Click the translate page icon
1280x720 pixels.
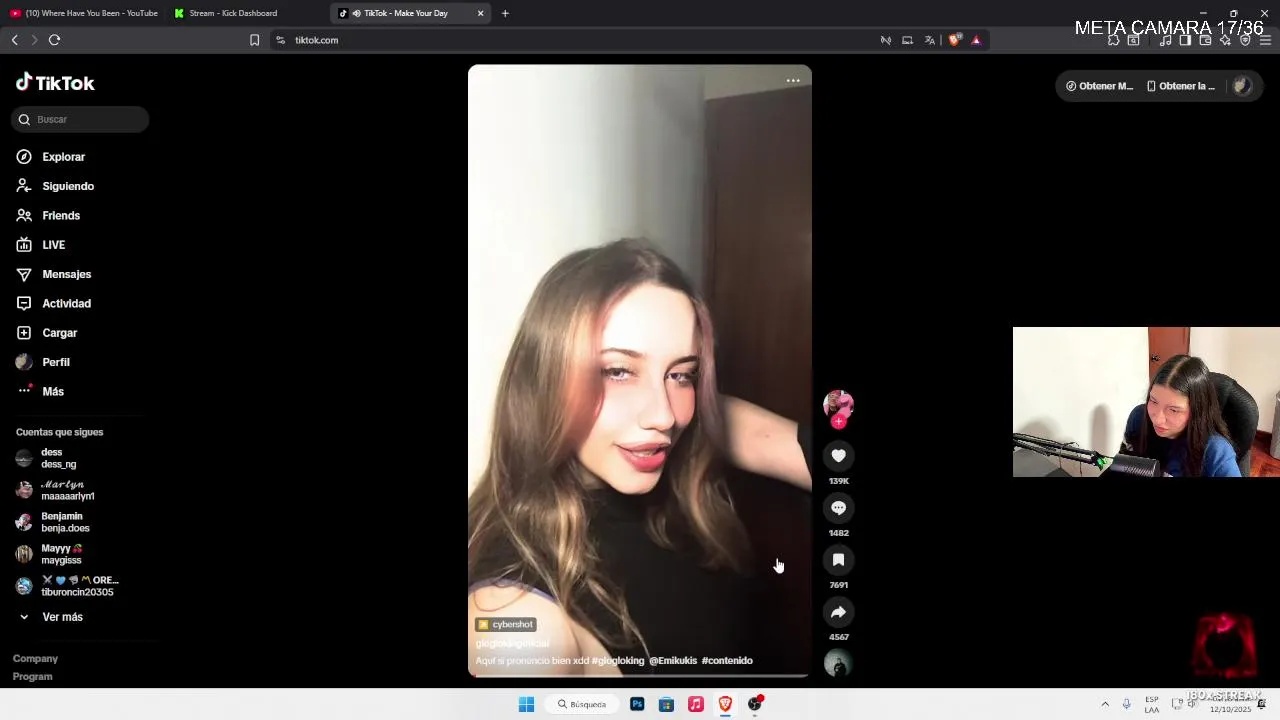[929, 40]
